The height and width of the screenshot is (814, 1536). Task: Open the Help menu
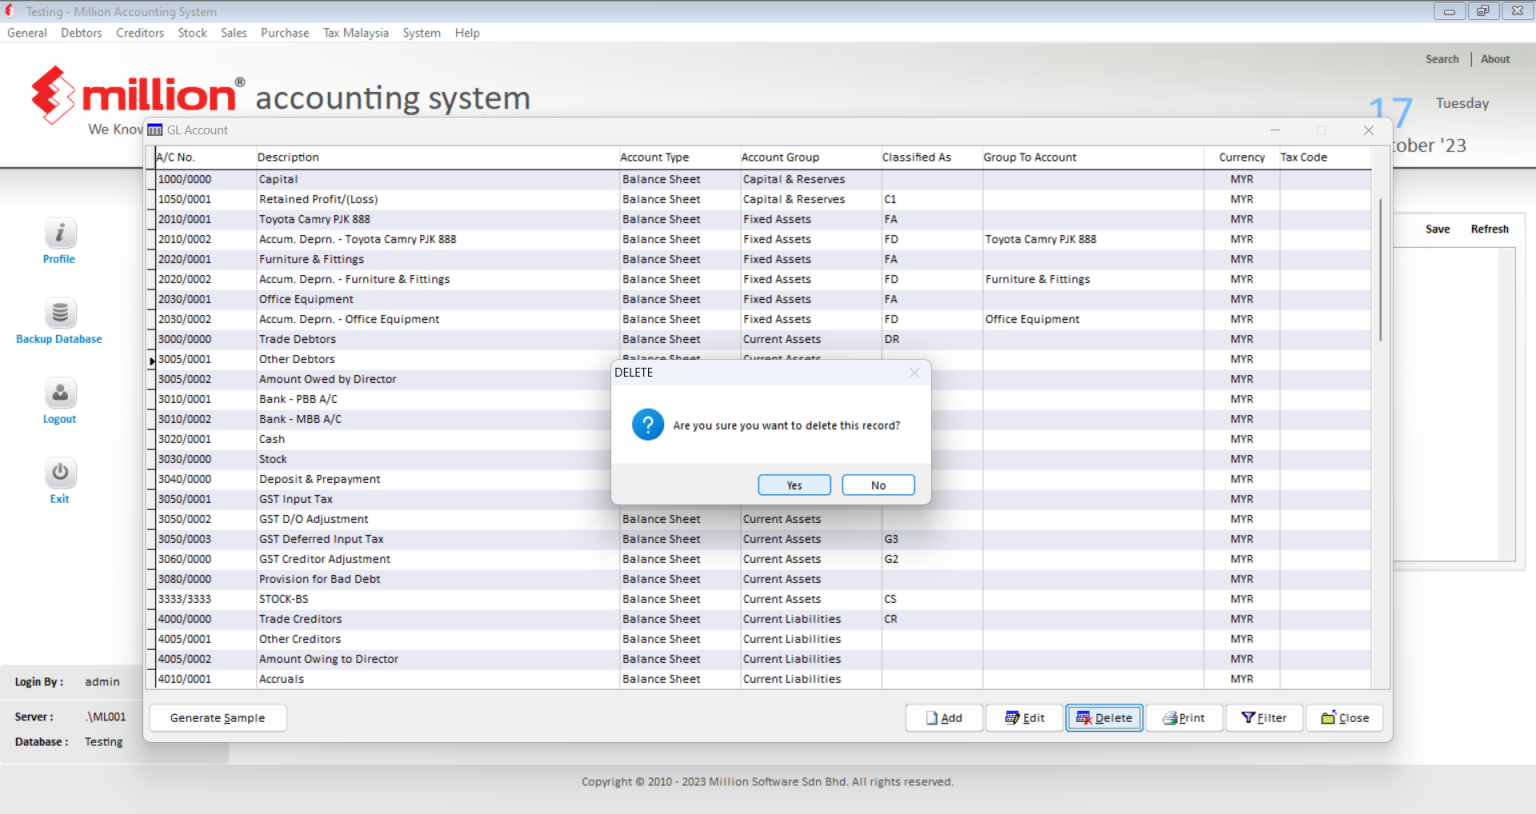[467, 33]
